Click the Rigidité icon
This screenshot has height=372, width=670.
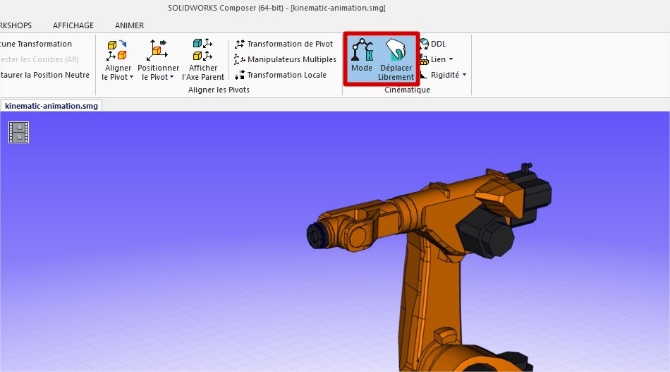pyautogui.click(x=424, y=75)
